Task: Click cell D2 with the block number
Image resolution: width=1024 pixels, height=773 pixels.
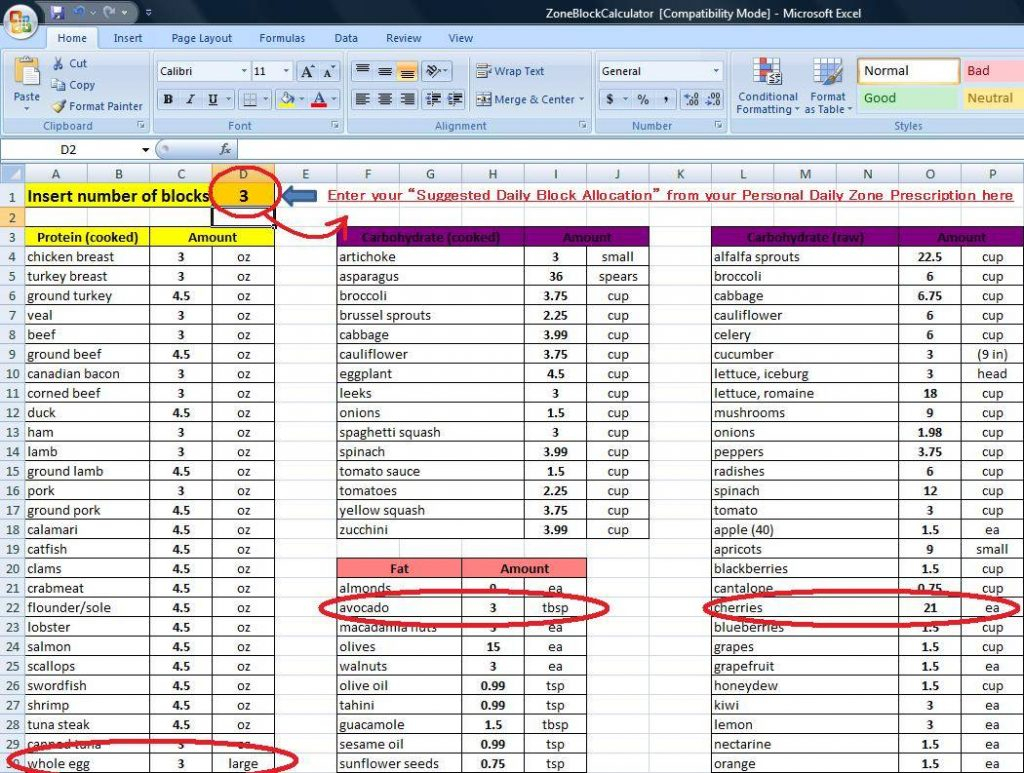Action: pyautogui.click(x=243, y=217)
